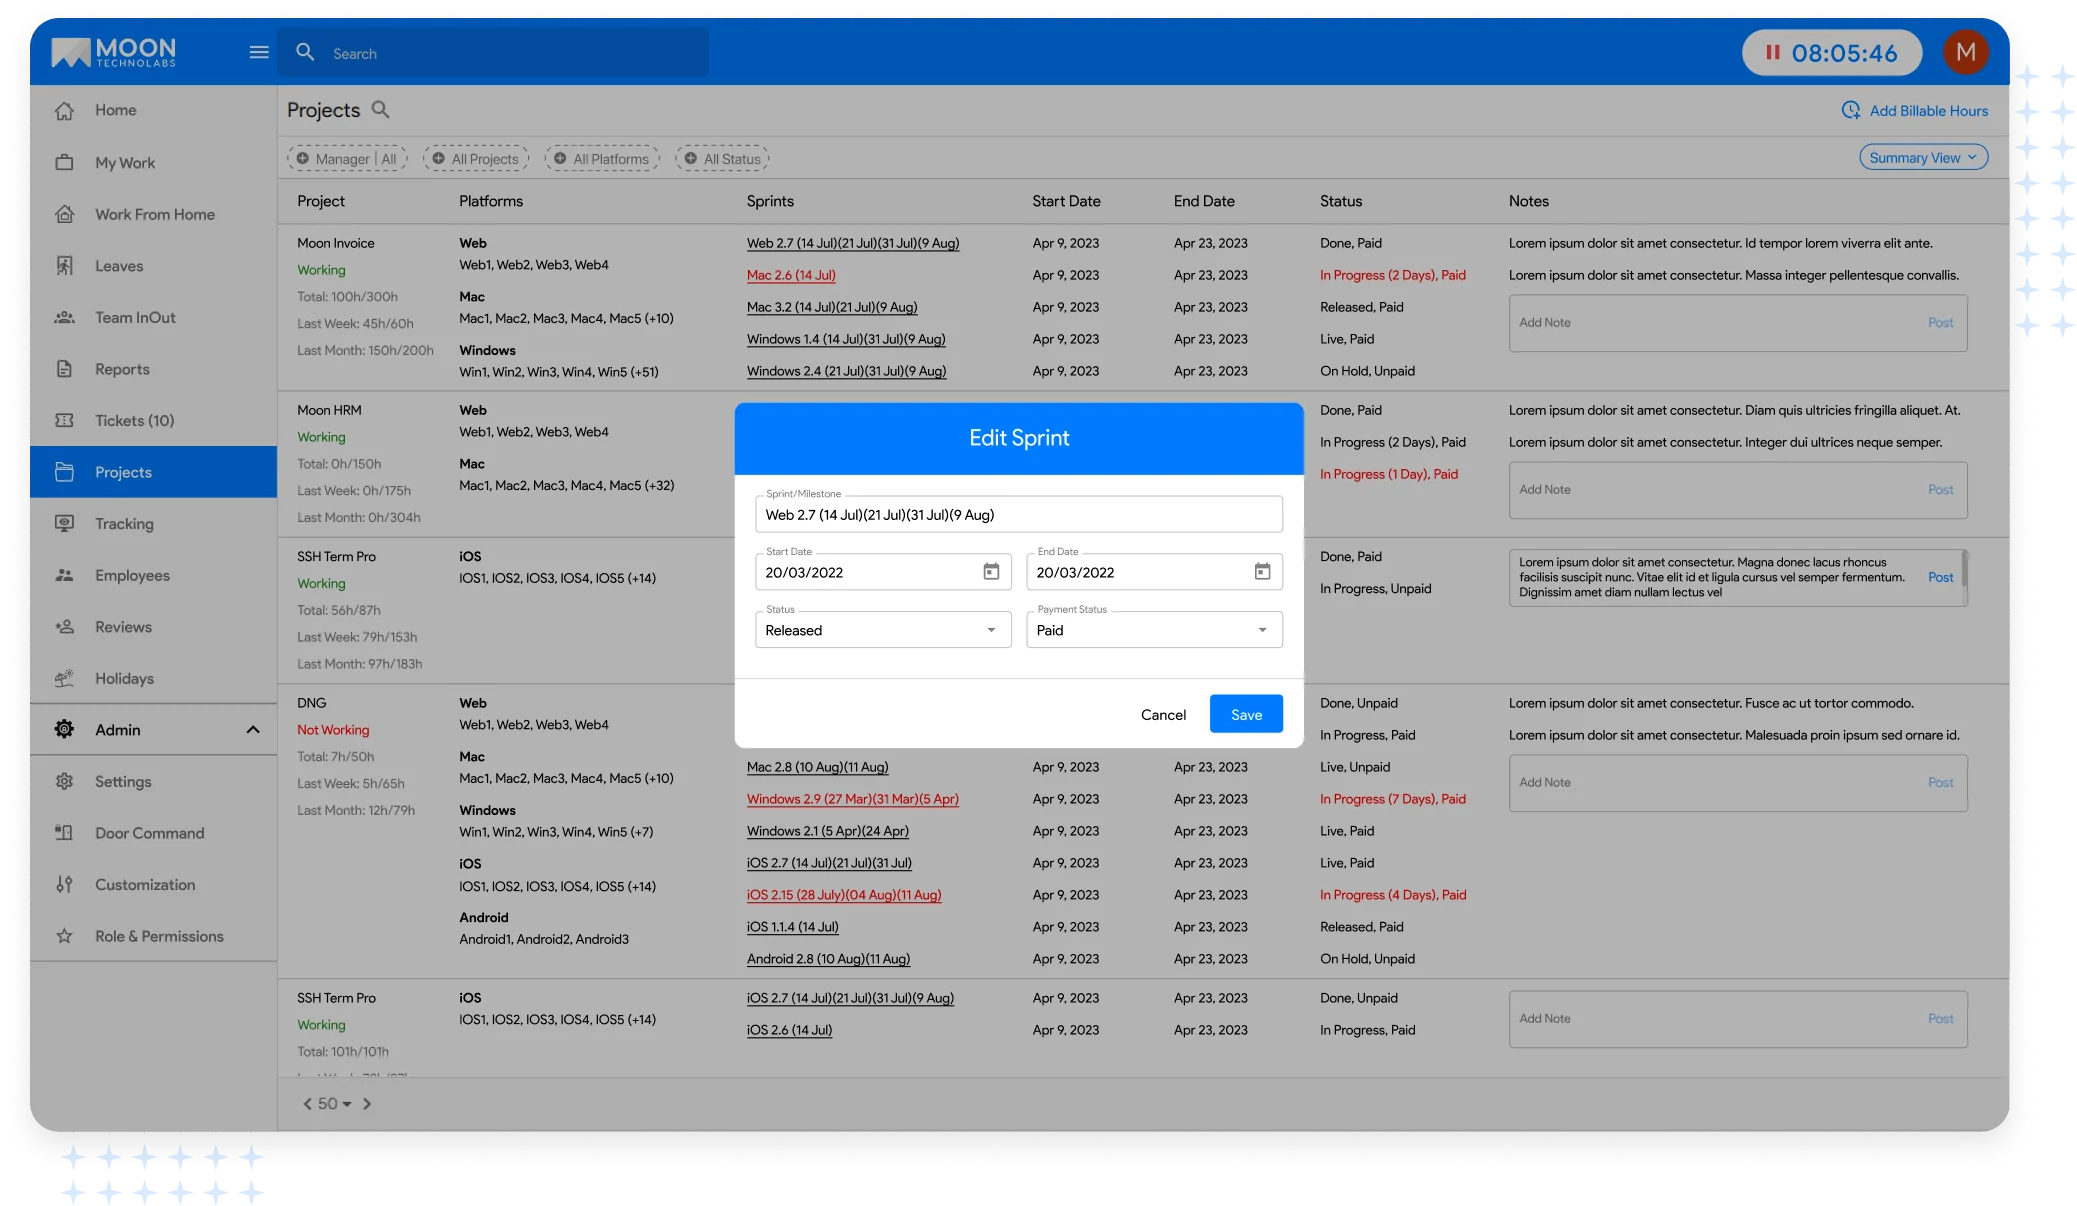Open the Mac 2.6 (14 Jul) sprint link

791,275
